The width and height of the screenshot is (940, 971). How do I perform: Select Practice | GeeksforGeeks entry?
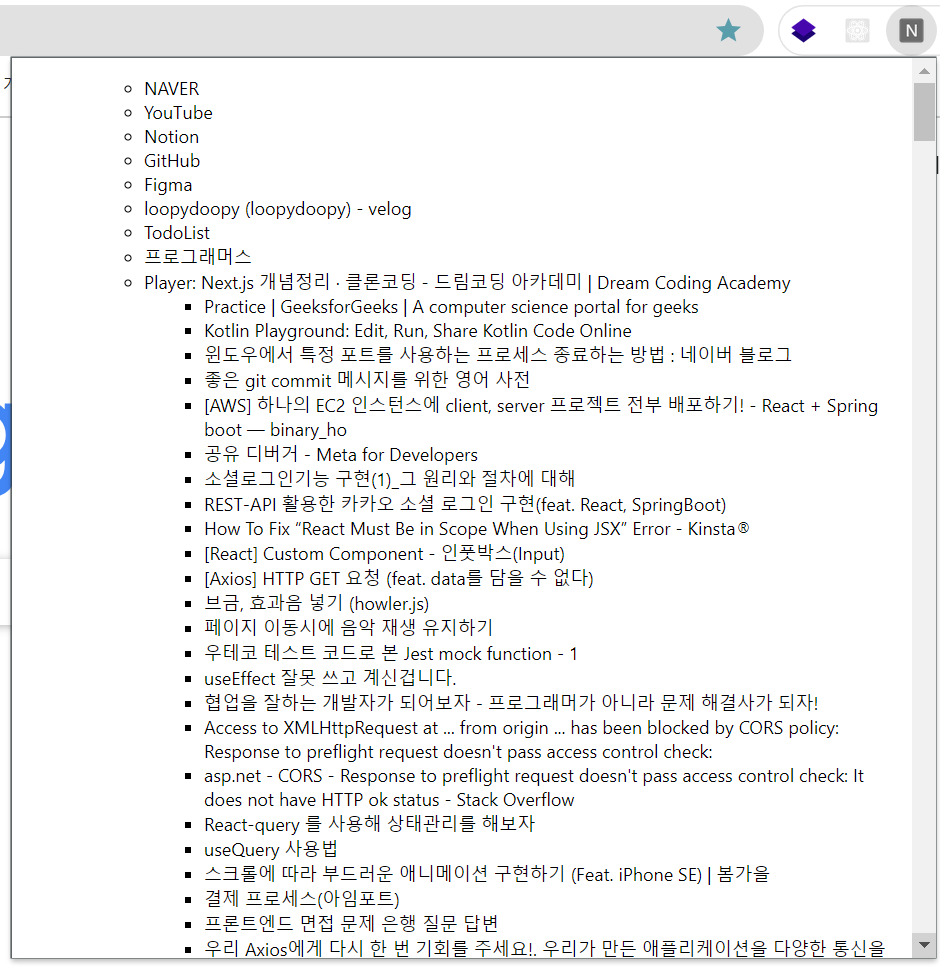tap(451, 307)
